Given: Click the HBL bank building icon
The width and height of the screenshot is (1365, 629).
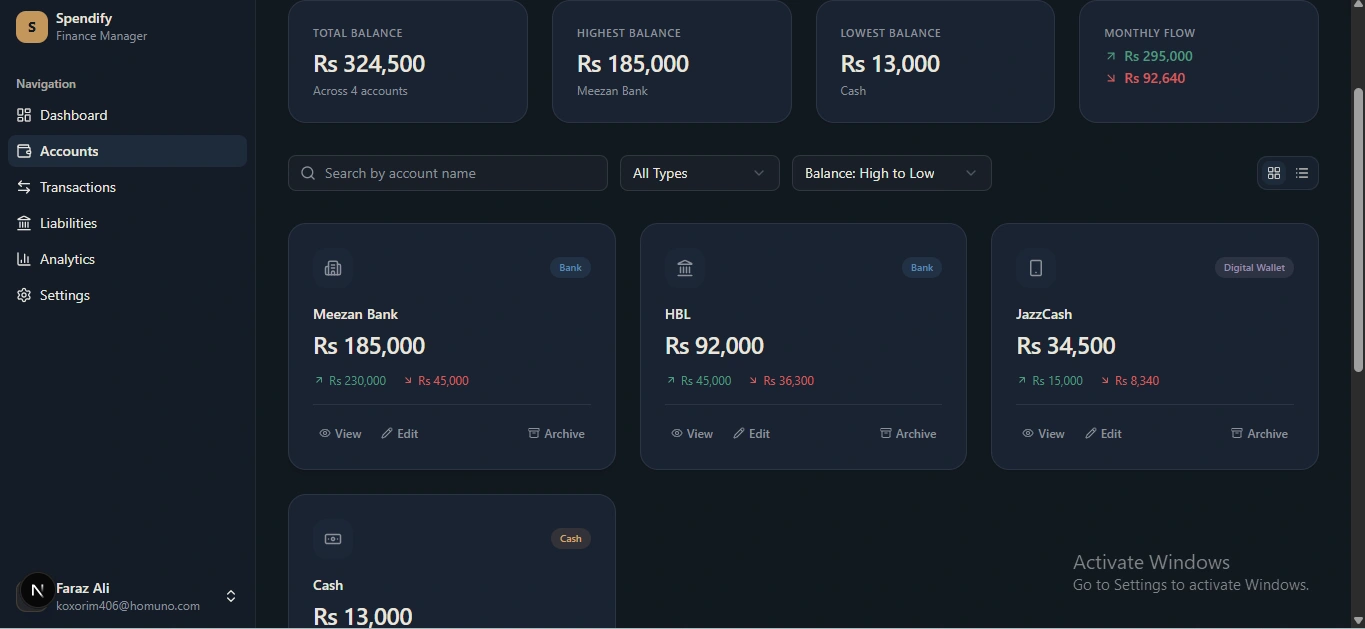Looking at the screenshot, I should click(x=685, y=268).
